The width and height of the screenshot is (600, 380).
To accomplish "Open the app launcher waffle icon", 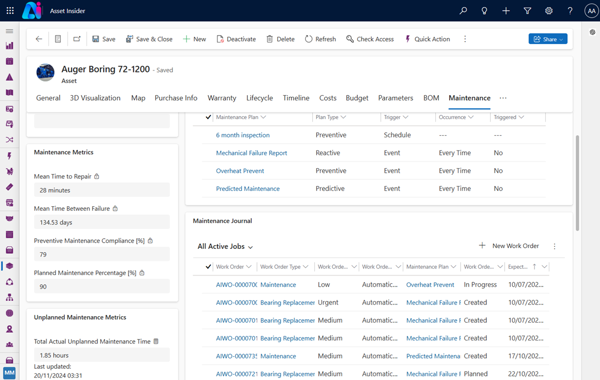I will pos(10,11).
